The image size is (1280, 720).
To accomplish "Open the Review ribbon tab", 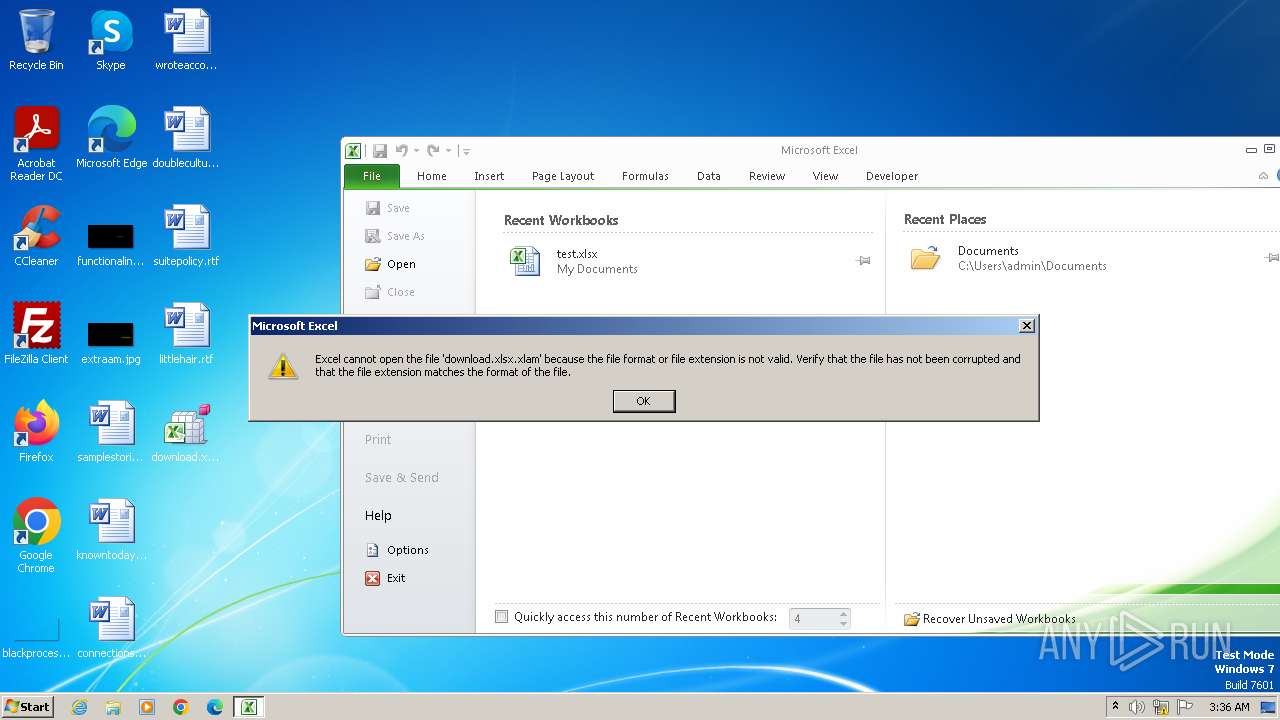I will coord(767,176).
